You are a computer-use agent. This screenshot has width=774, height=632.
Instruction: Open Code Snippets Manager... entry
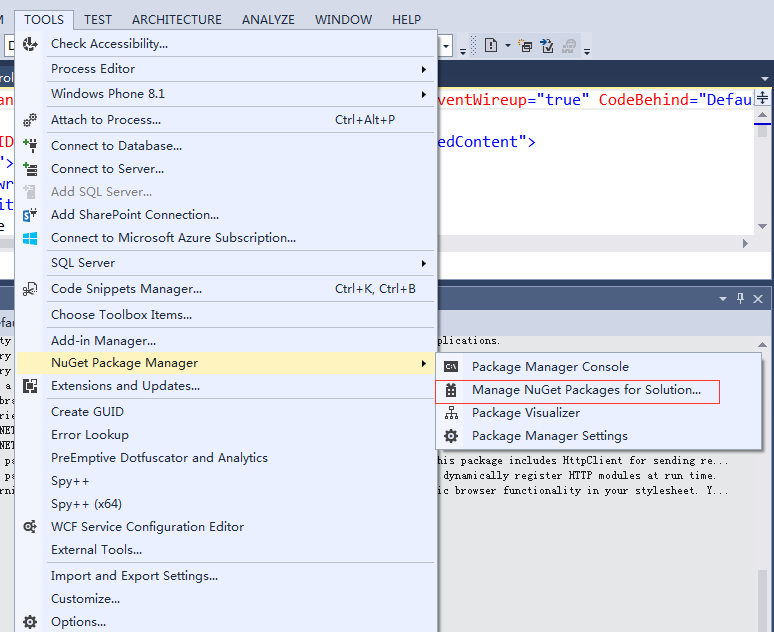[x=126, y=289]
